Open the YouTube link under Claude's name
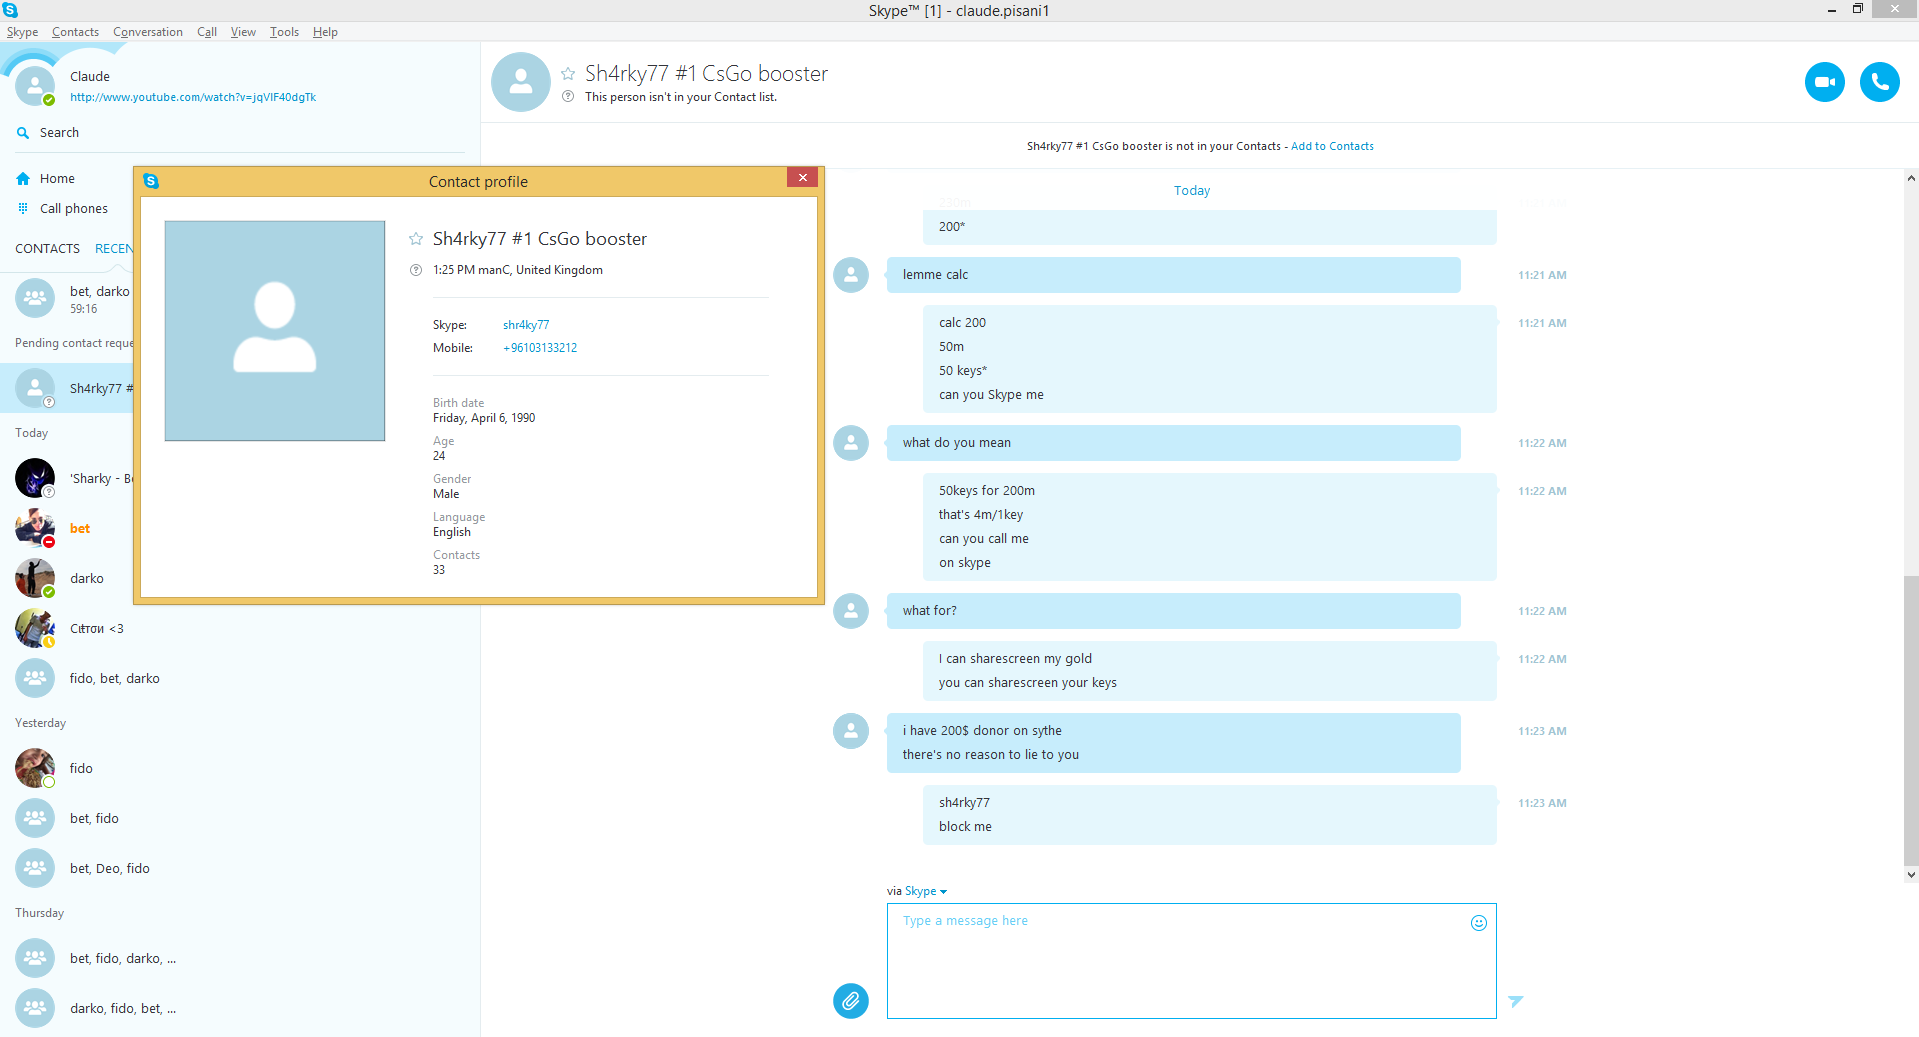Image resolution: width=1919 pixels, height=1037 pixels. click(193, 97)
